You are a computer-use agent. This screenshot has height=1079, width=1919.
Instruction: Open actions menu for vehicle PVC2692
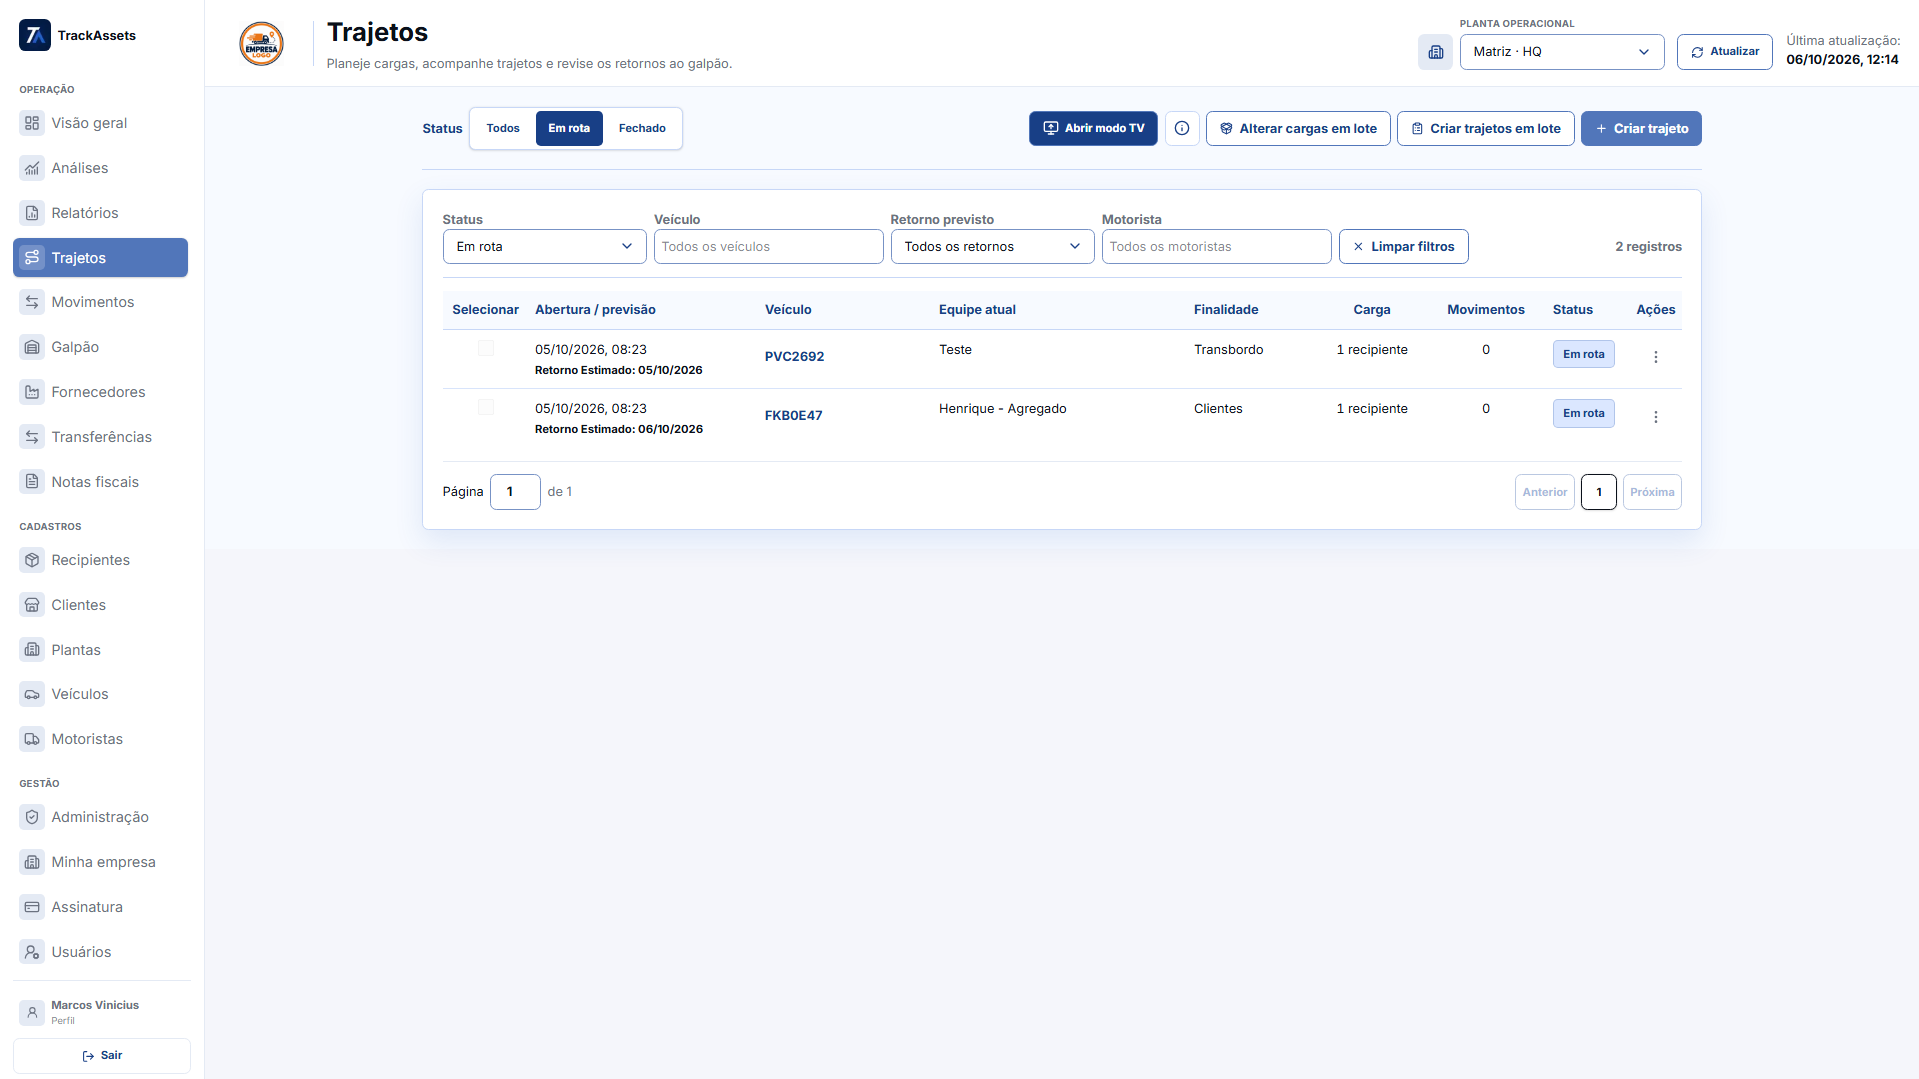click(1656, 357)
